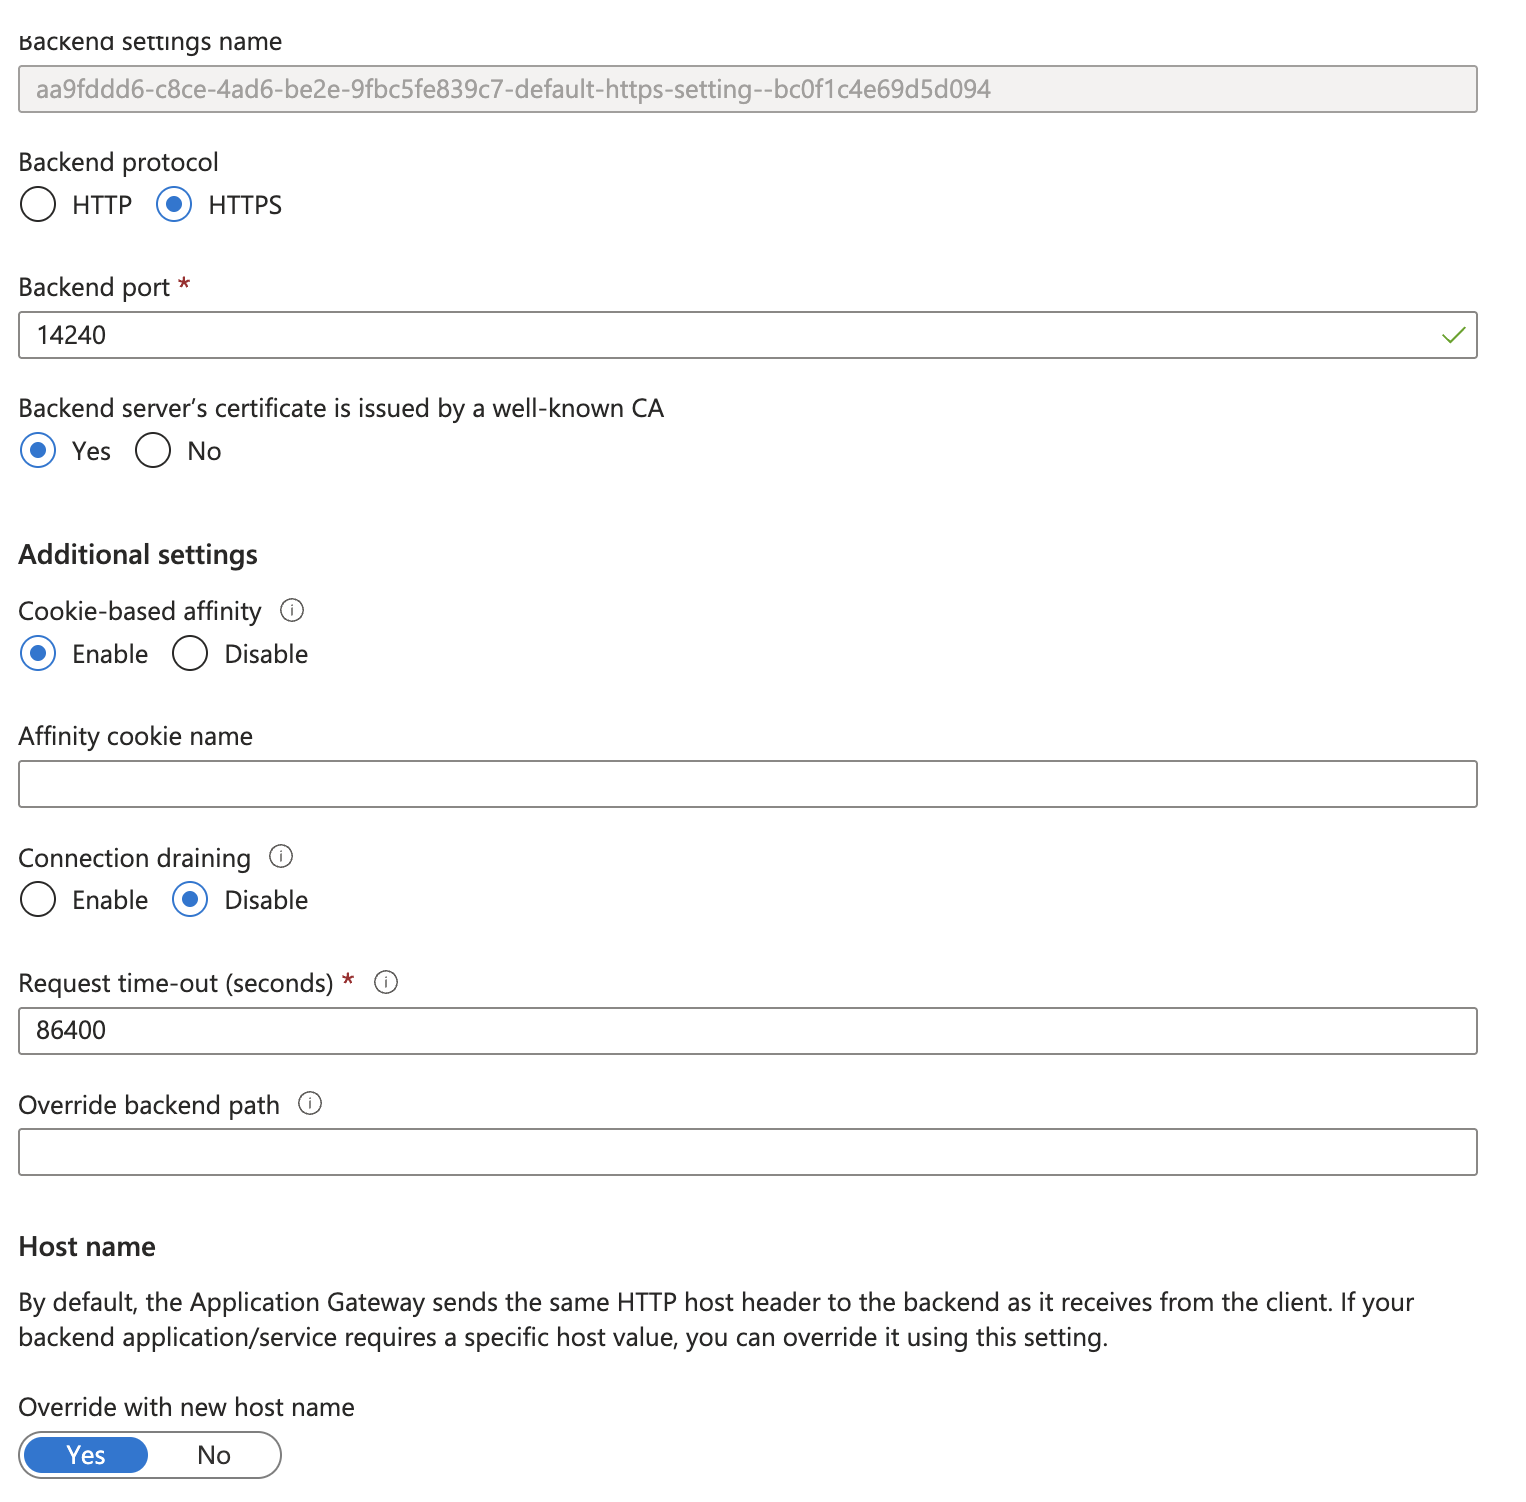Set host name override to No
1526x1502 pixels.
coord(214,1455)
